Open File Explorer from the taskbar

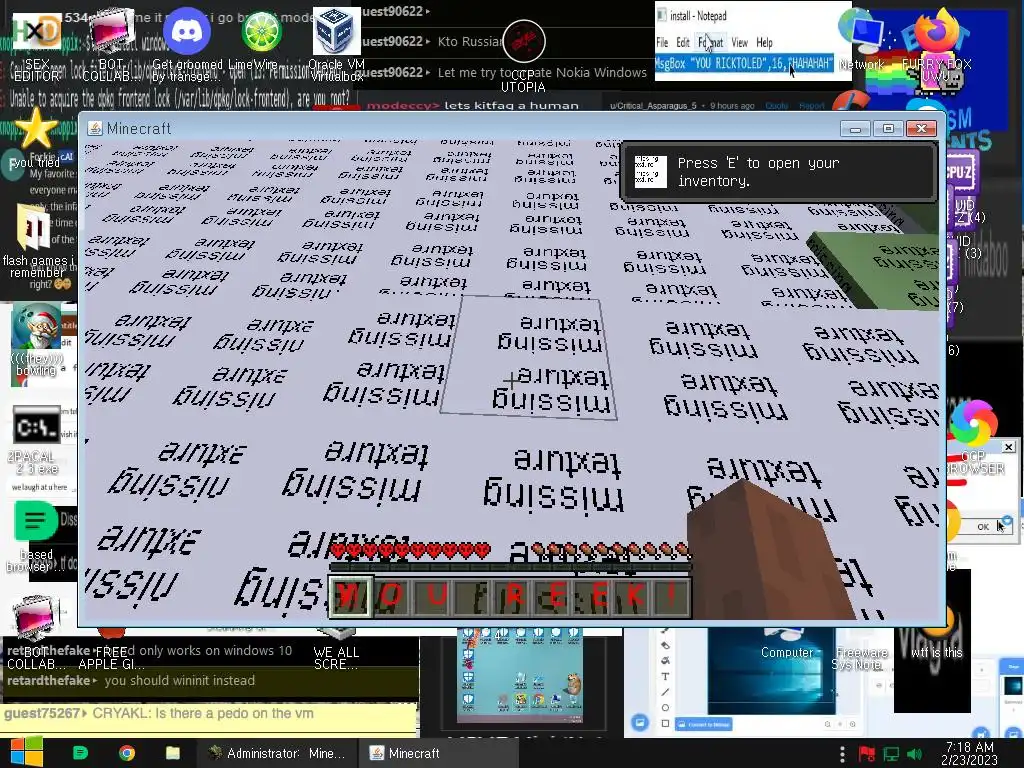pos(173,753)
